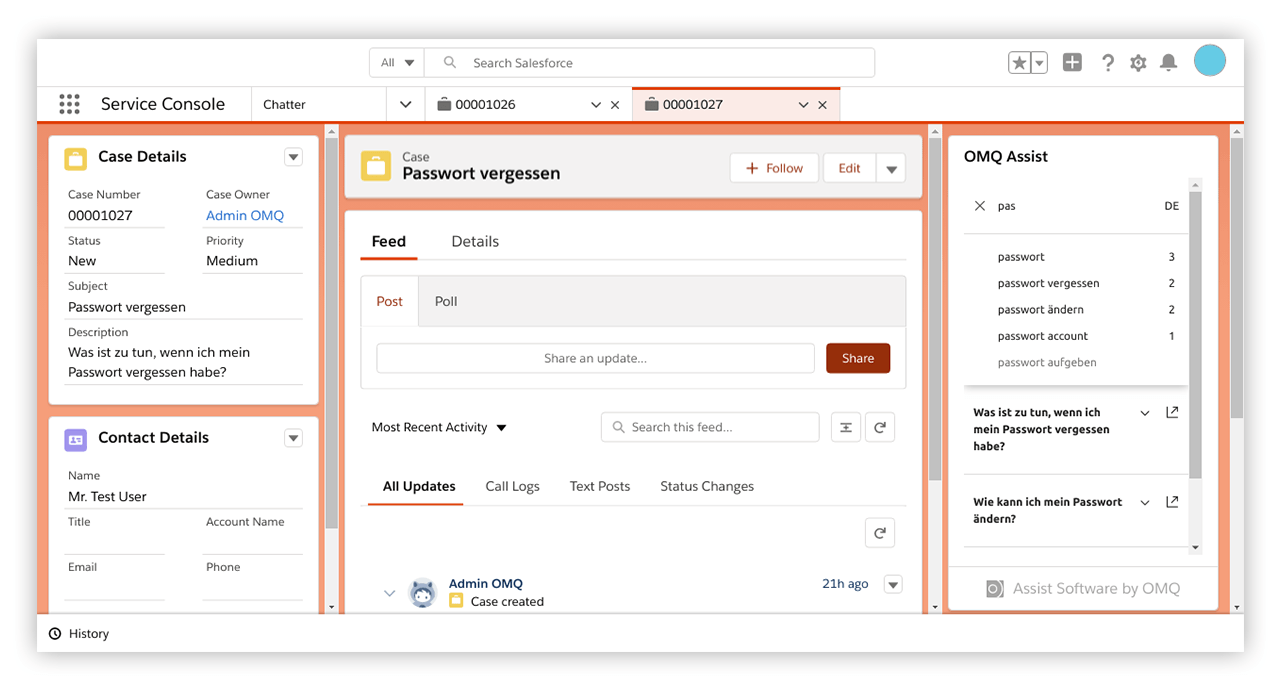Viewport: 1280px width, 690px height.
Task: Expand the Most Recent Activity sort menu
Action: pyautogui.click(x=501, y=428)
